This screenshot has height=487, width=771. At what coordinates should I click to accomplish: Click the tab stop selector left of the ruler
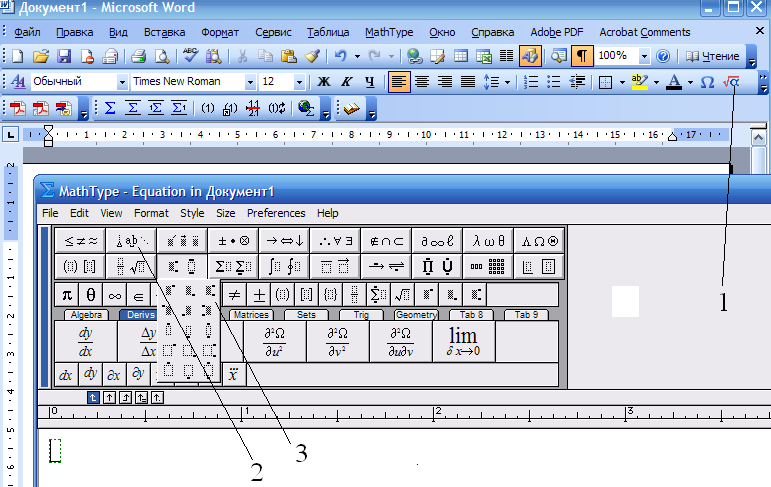click(x=10, y=134)
